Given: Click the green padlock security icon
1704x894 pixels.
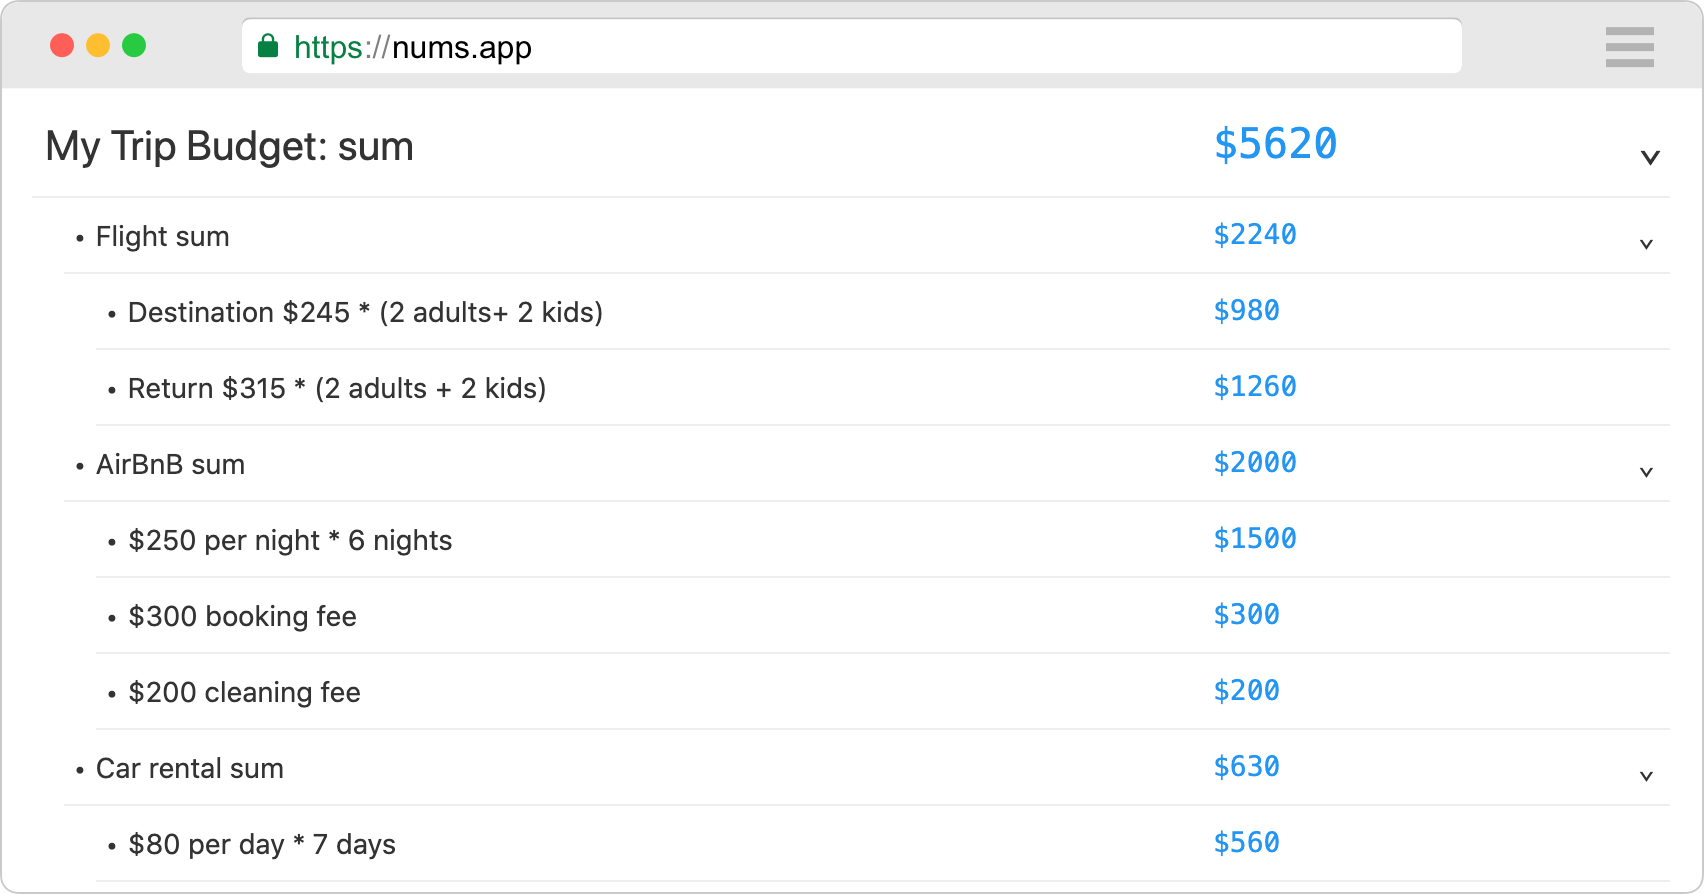Looking at the screenshot, I should pos(268,46).
